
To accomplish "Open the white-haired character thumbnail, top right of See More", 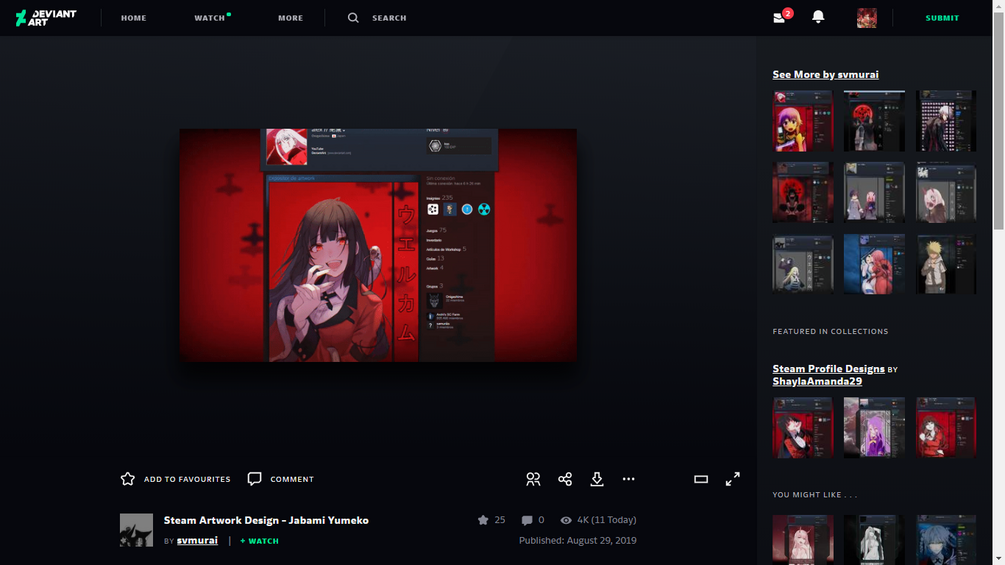I will (x=946, y=121).
